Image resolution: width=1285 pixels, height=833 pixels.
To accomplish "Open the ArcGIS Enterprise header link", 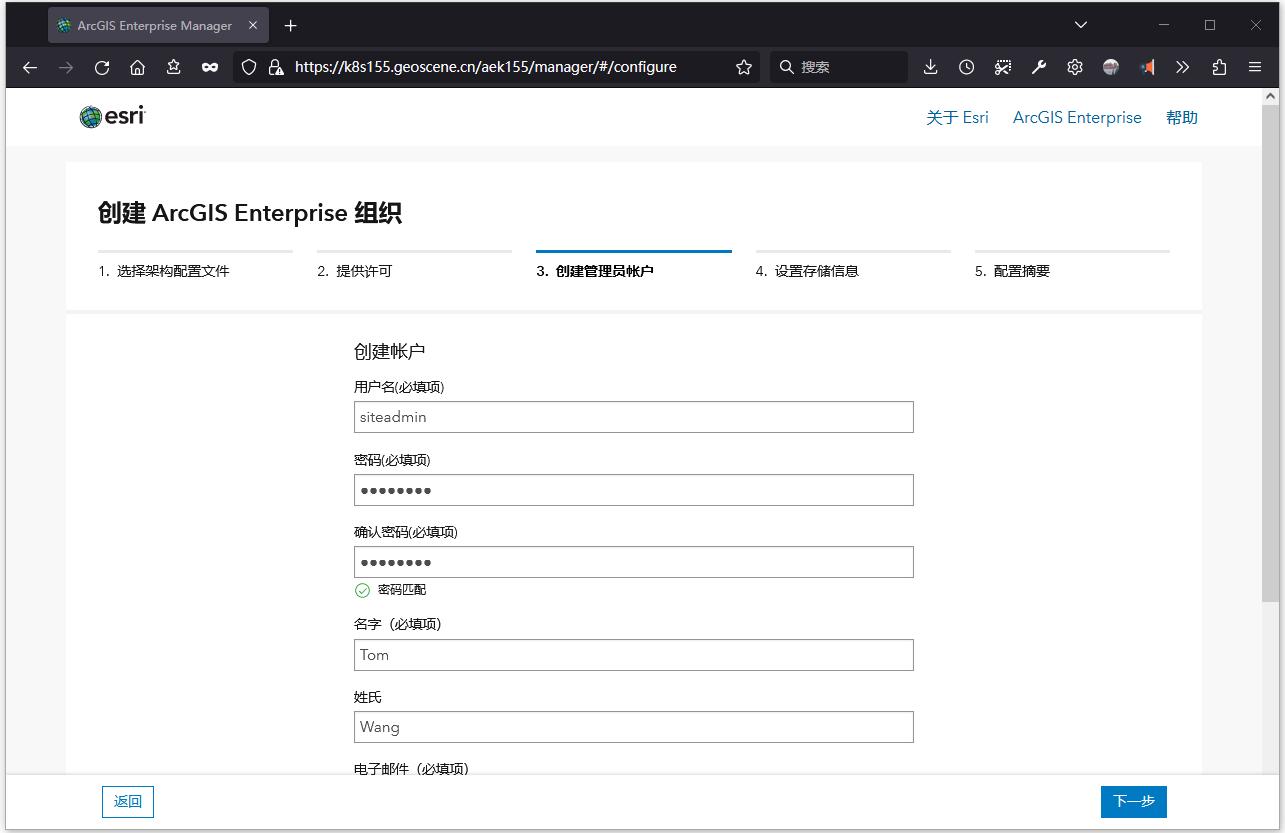I will coord(1077,117).
